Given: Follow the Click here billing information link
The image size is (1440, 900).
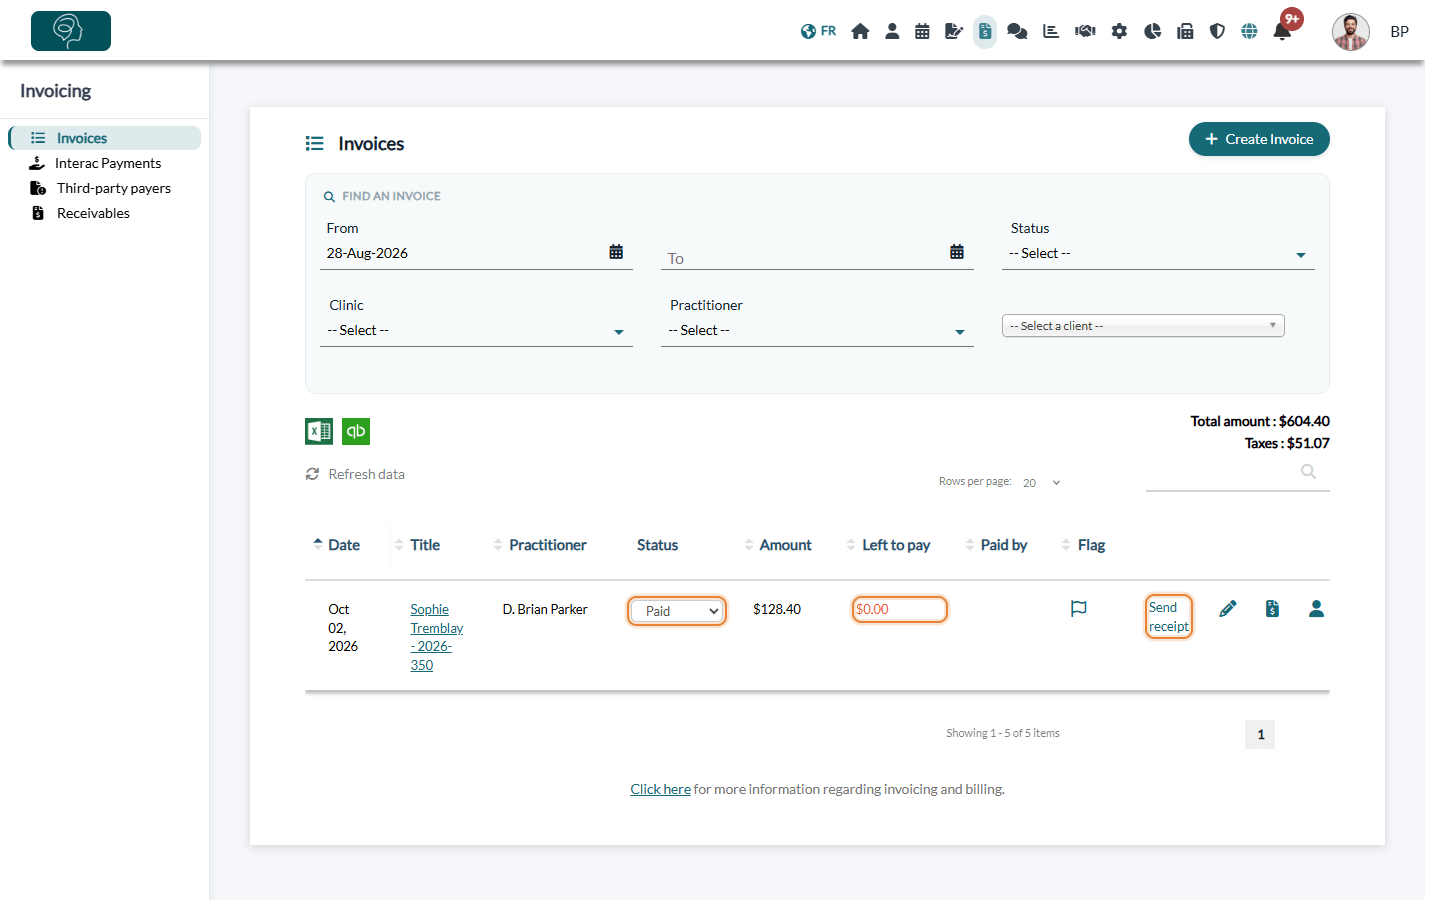Looking at the screenshot, I should (660, 789).
